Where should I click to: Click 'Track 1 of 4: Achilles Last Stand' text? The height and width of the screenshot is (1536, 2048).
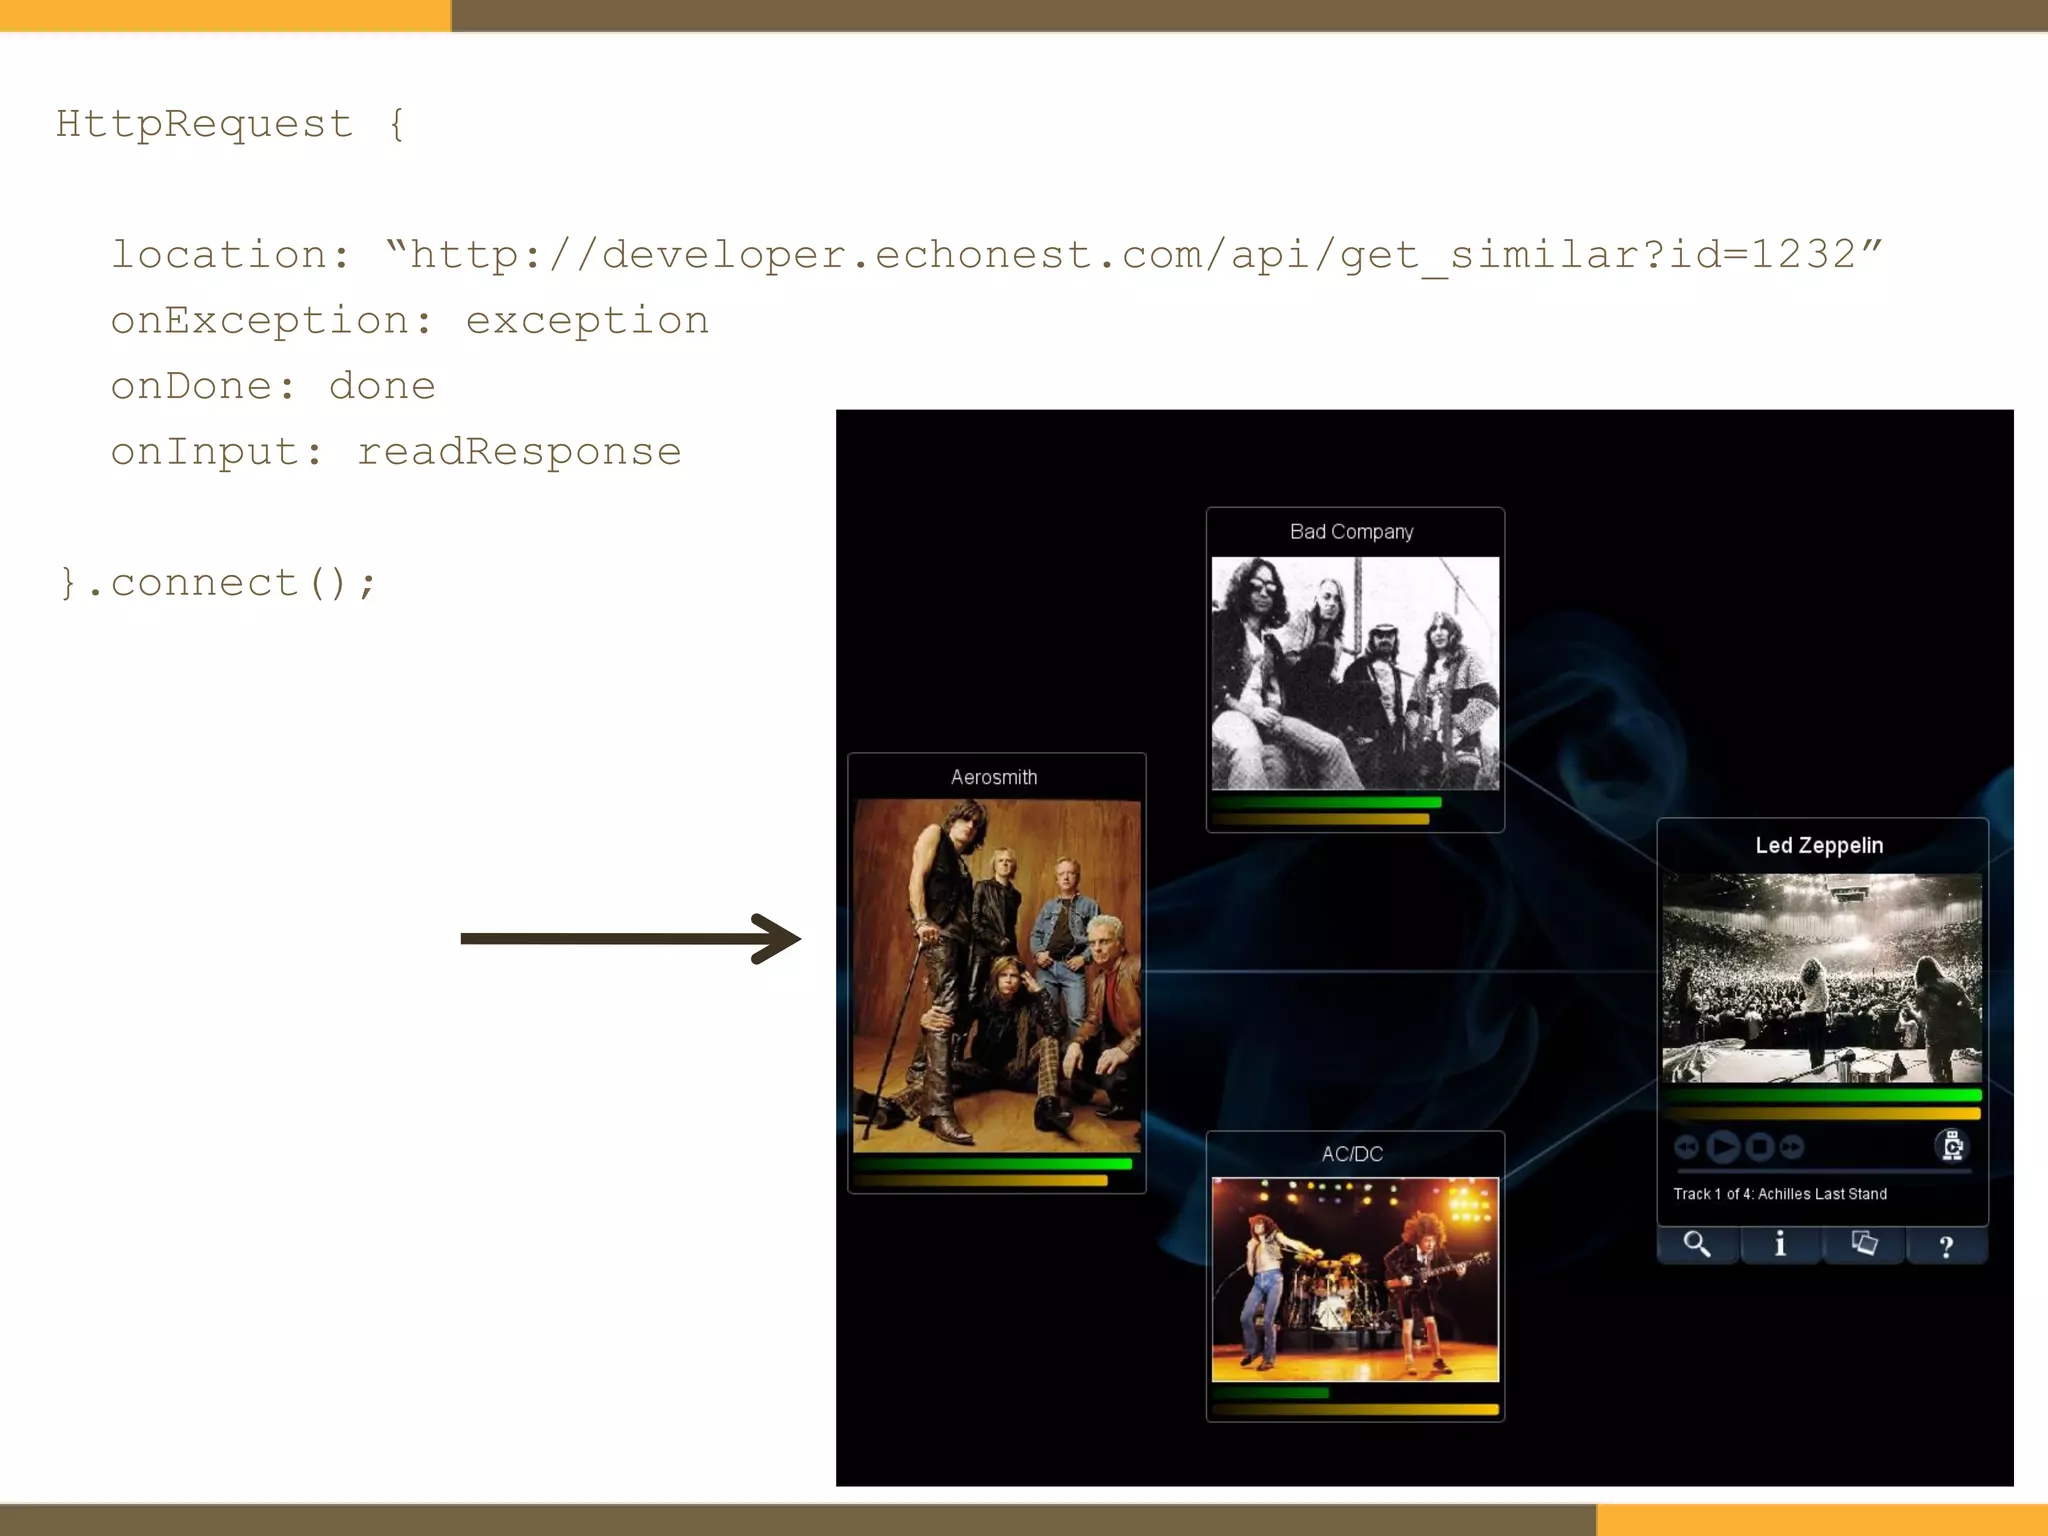[1780, 1194]
